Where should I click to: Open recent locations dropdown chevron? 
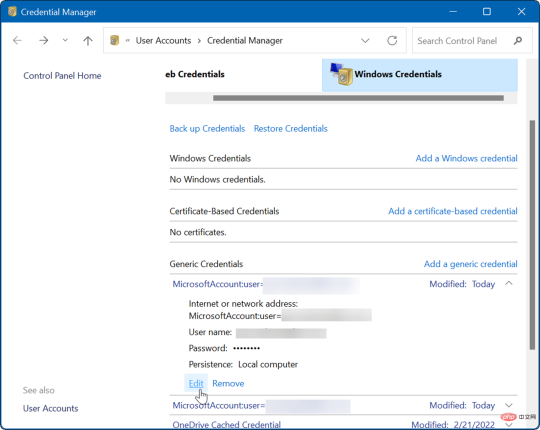point(65,40)
